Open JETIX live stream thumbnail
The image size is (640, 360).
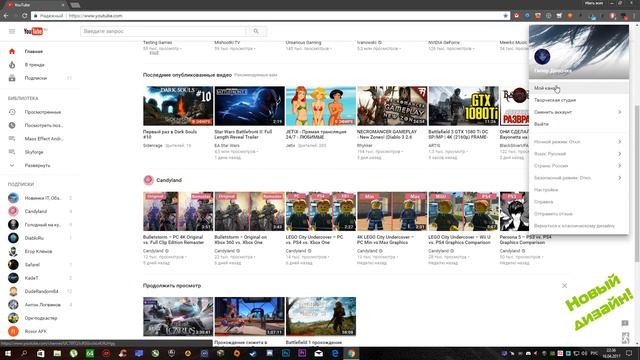[321, 106]
